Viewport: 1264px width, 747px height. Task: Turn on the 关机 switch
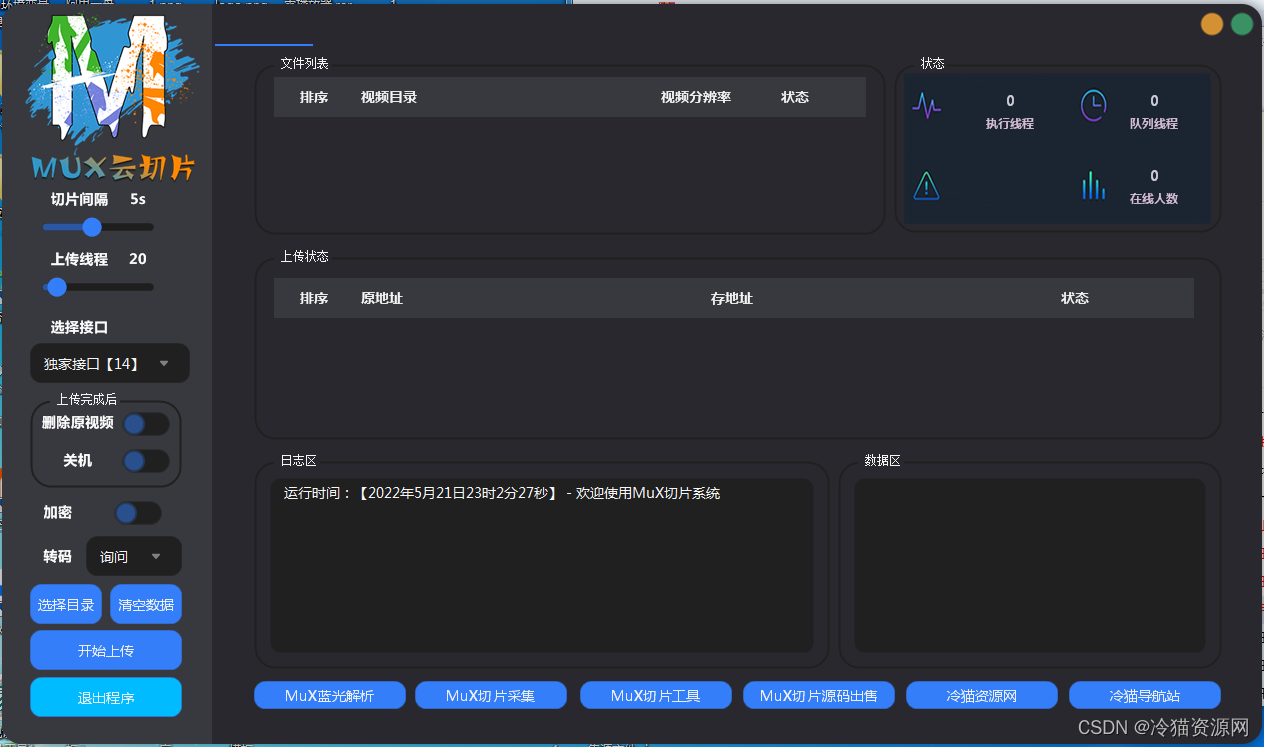pyautogui.click(x=145, y=461)
